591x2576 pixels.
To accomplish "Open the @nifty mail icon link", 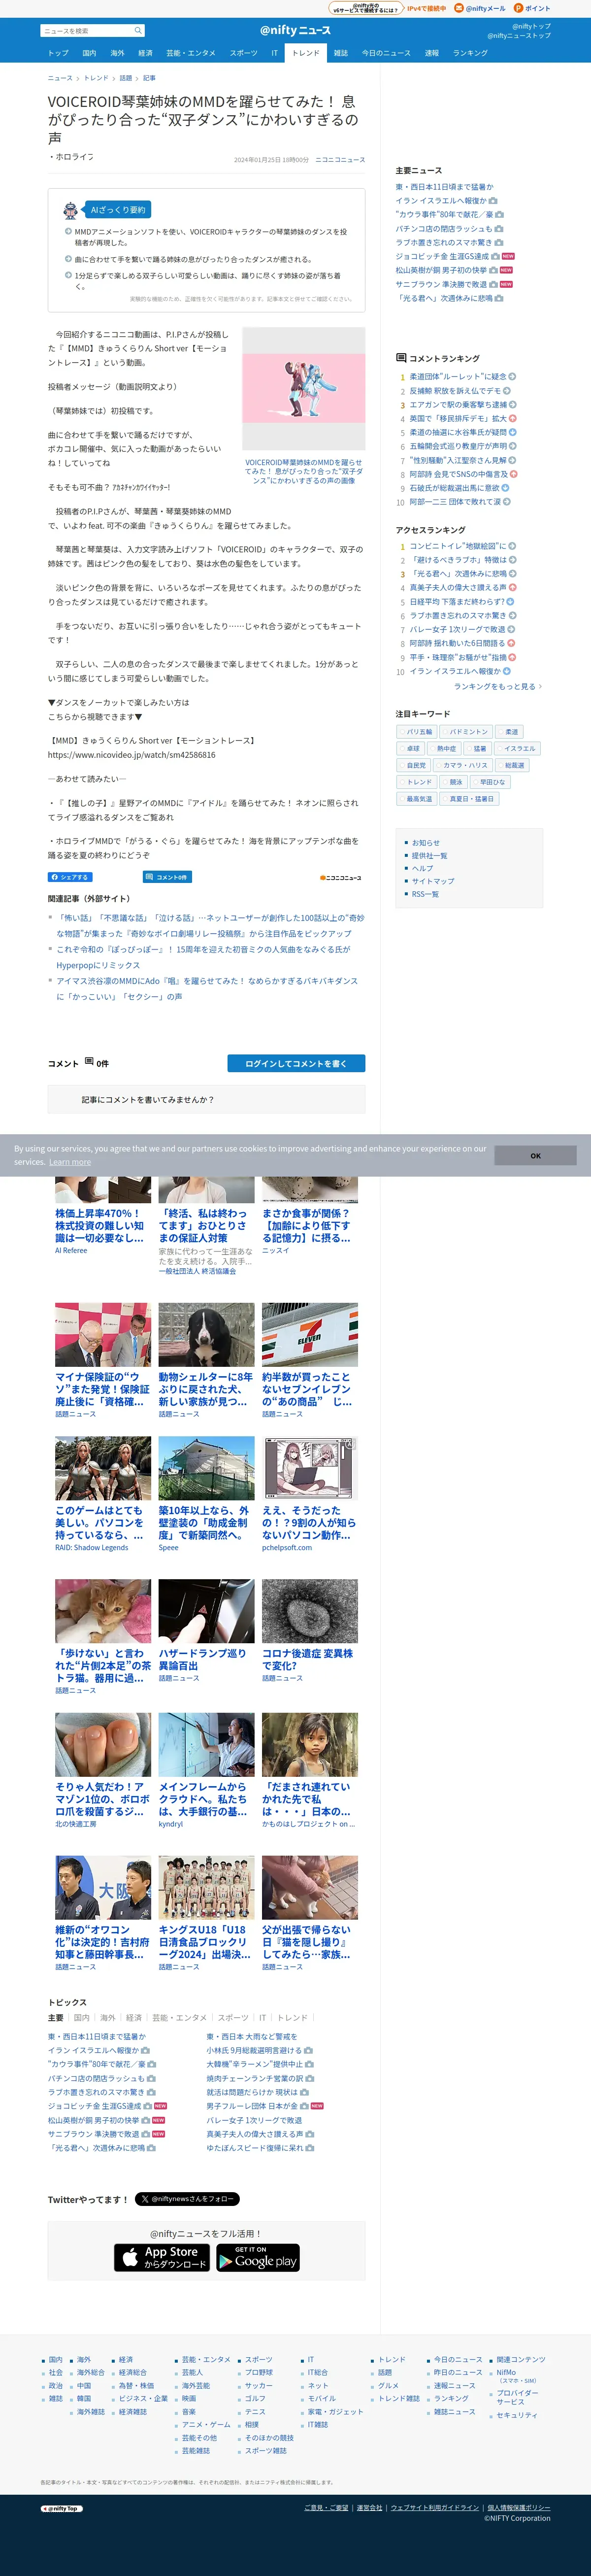I will [x=459, y=8].
